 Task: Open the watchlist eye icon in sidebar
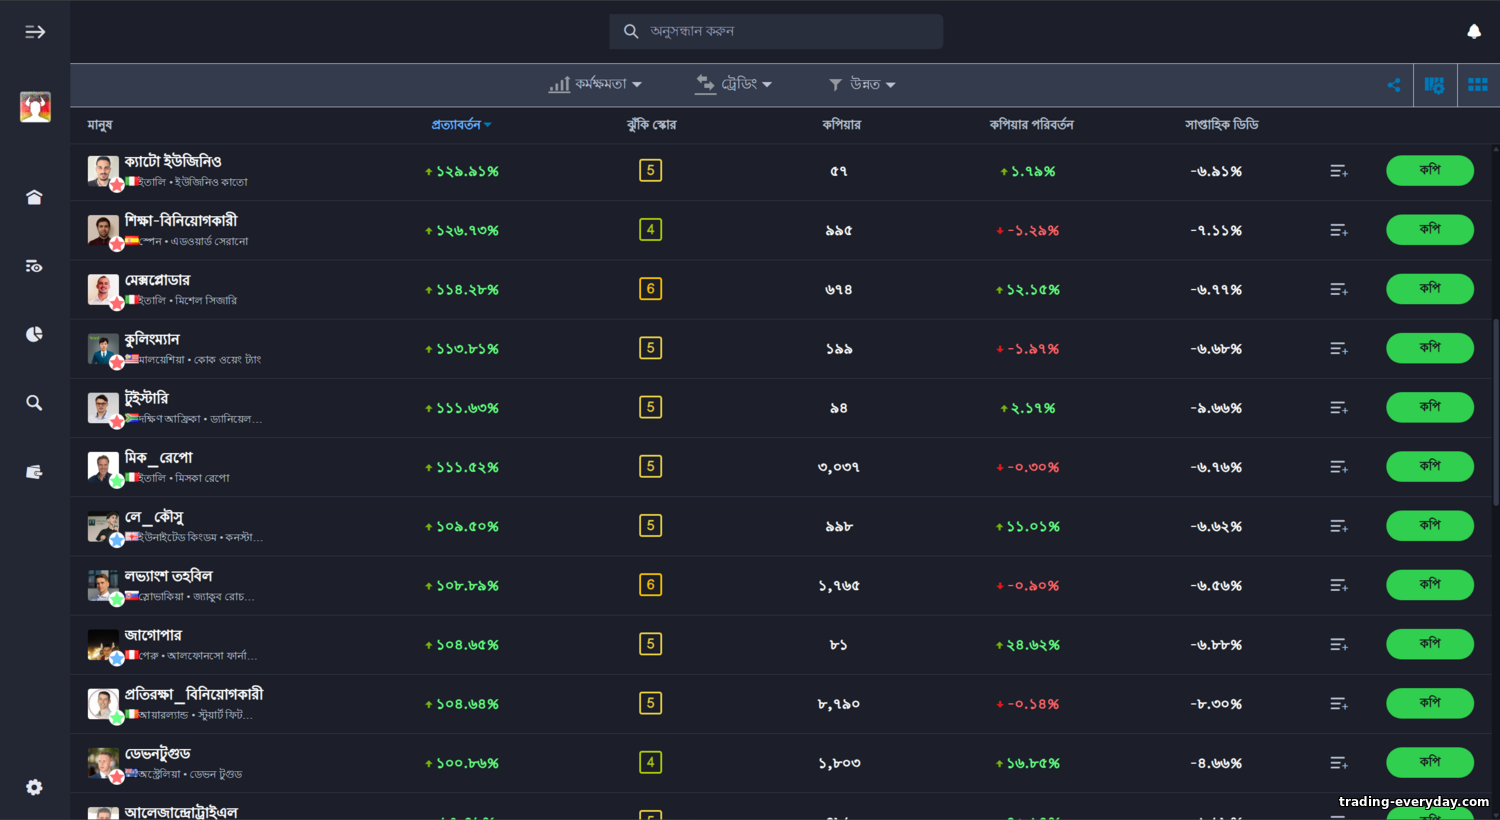pyautogui.click(x=34, y=266)
